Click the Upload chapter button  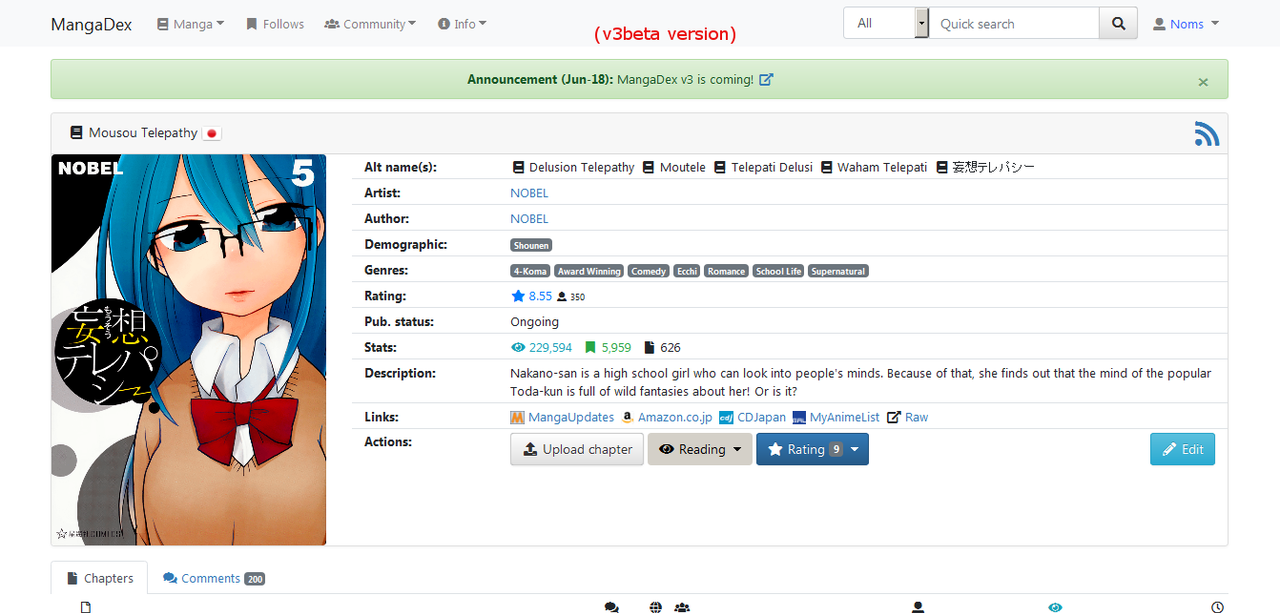coord(577,449)
